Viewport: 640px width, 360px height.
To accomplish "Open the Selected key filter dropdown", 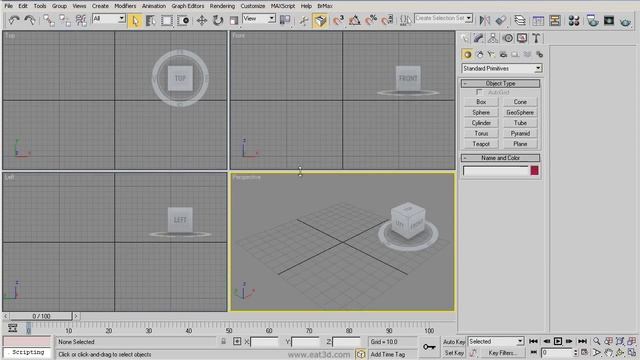I will 496,341.
